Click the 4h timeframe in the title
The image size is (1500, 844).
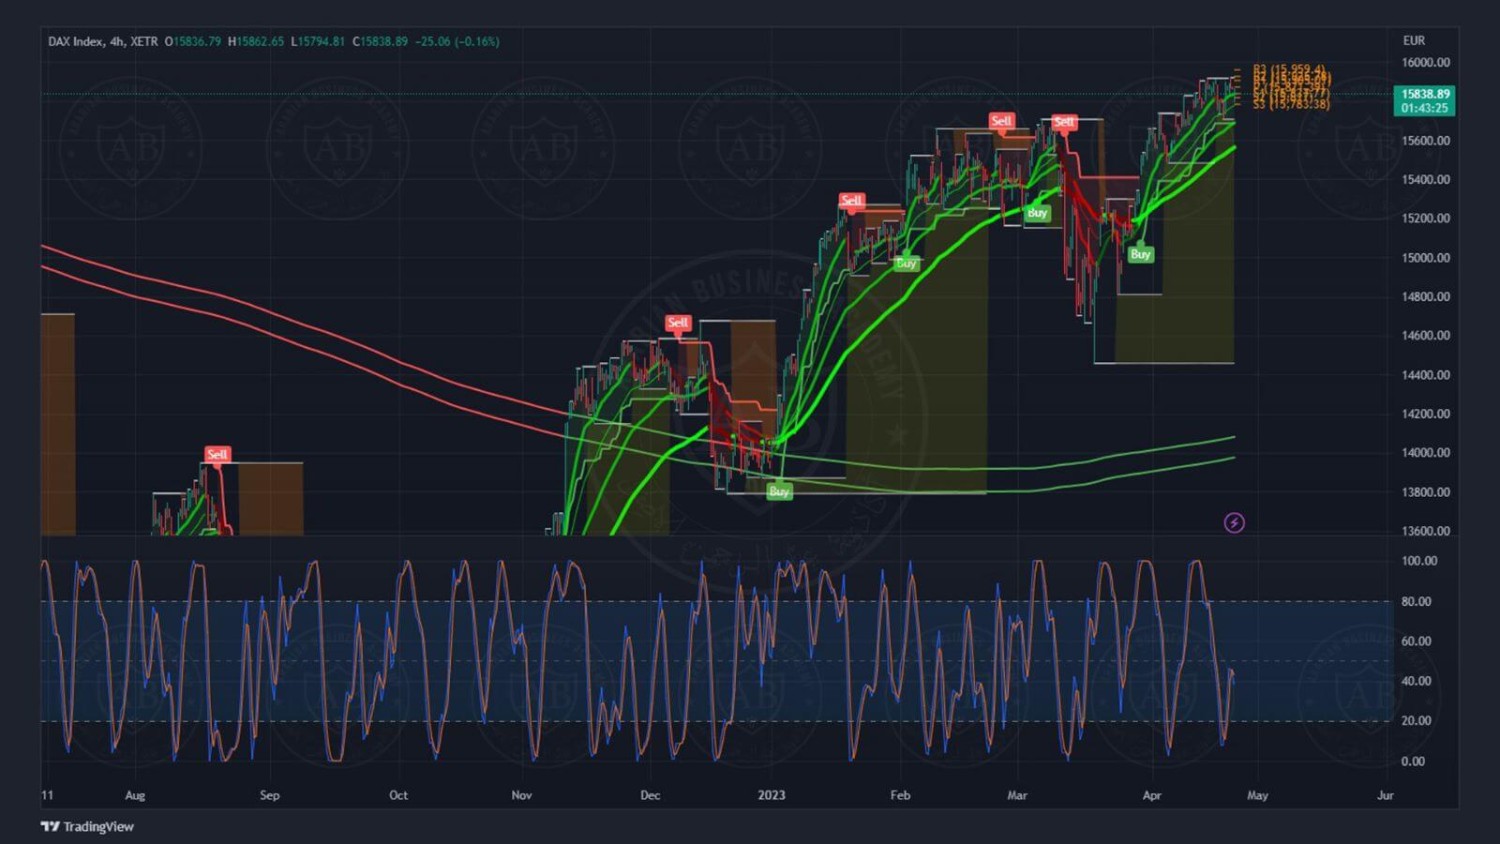click(117, 41)
